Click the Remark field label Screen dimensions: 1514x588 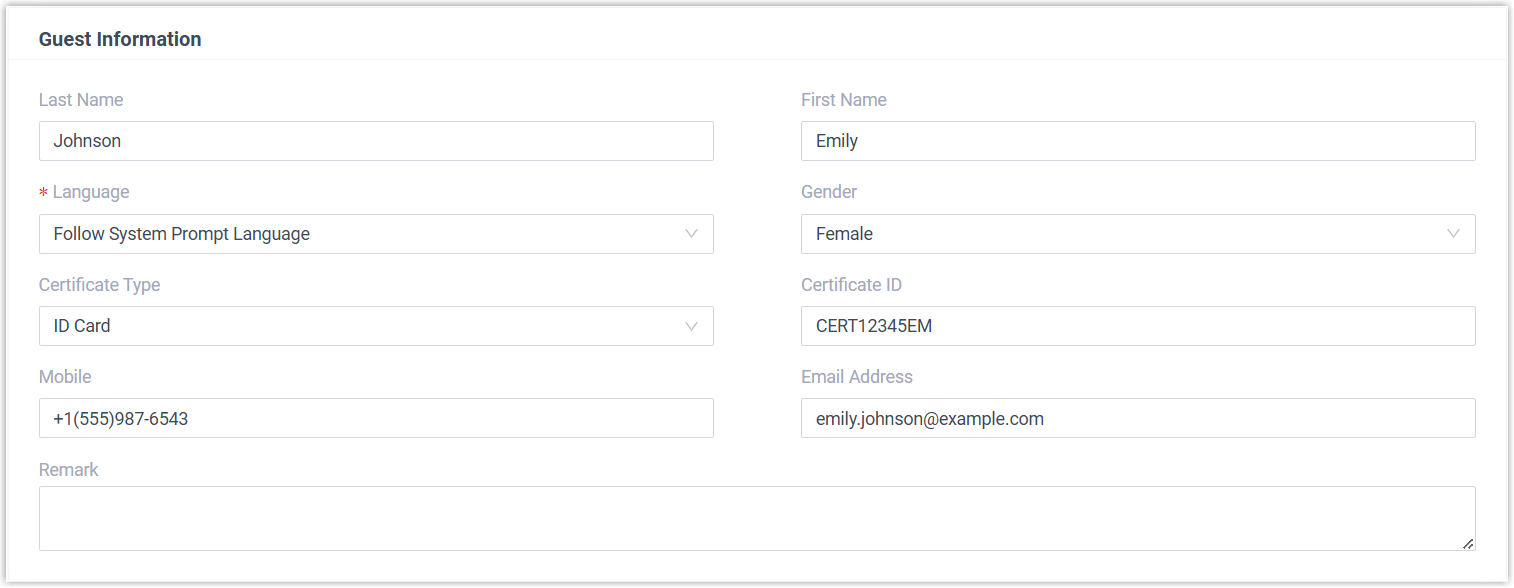click(69, 470)
